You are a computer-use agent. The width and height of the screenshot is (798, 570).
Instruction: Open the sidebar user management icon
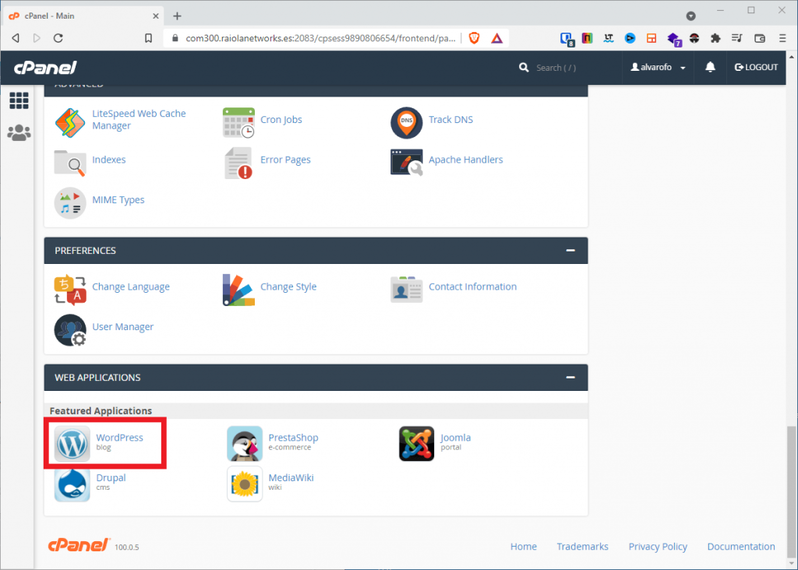(19, 133)
